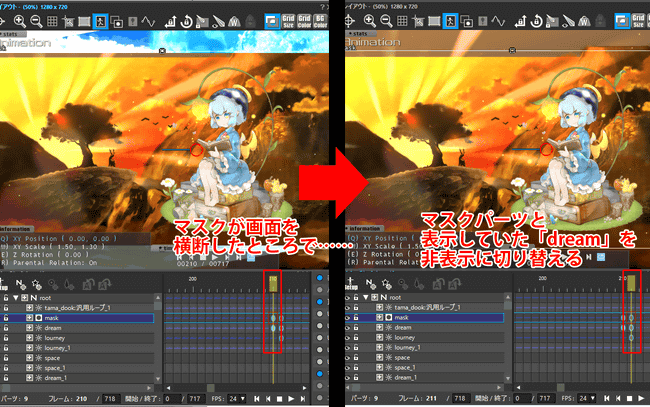This screenshot has width=650, height=407.
Task: Click the N gear icon in right timeline toolbar
Action: coord(370,284)
